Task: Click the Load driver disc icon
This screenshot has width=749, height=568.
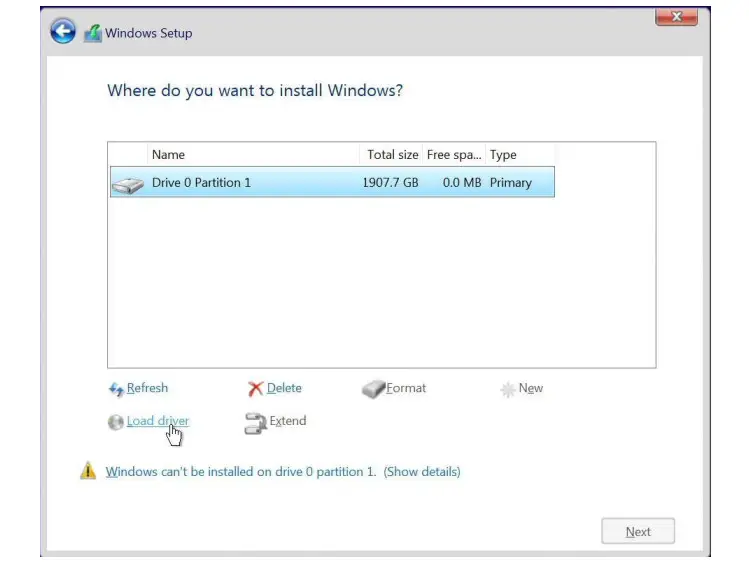Action: point(116,422)
